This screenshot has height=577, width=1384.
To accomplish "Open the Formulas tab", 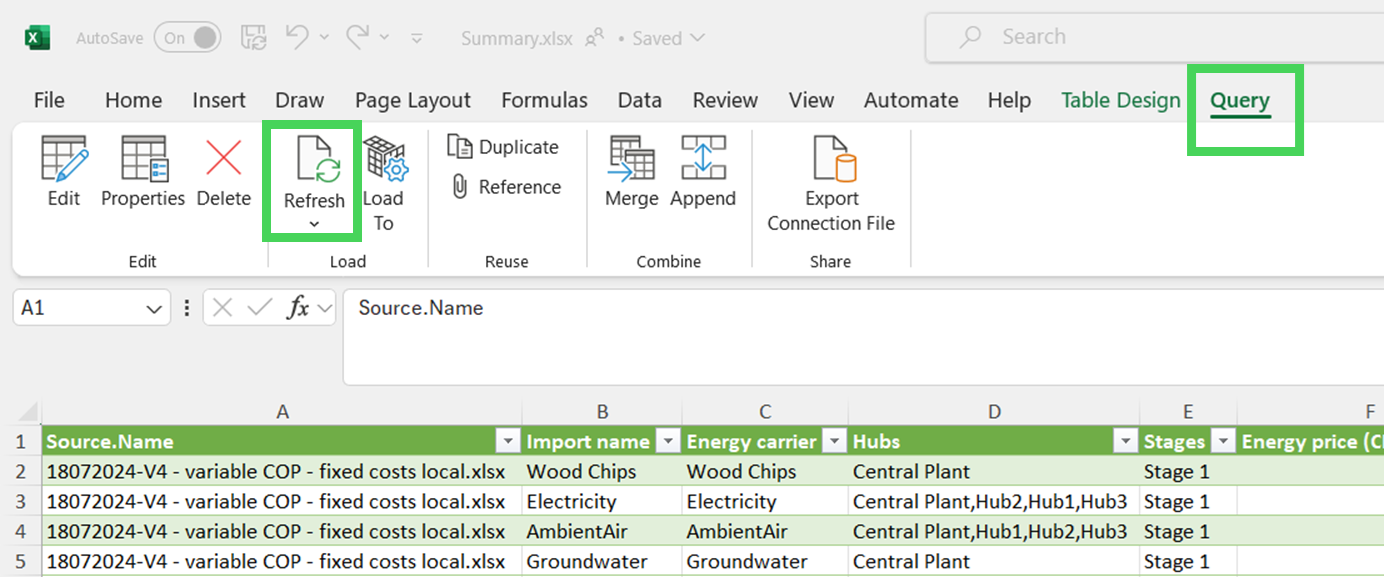I will 544,100.
